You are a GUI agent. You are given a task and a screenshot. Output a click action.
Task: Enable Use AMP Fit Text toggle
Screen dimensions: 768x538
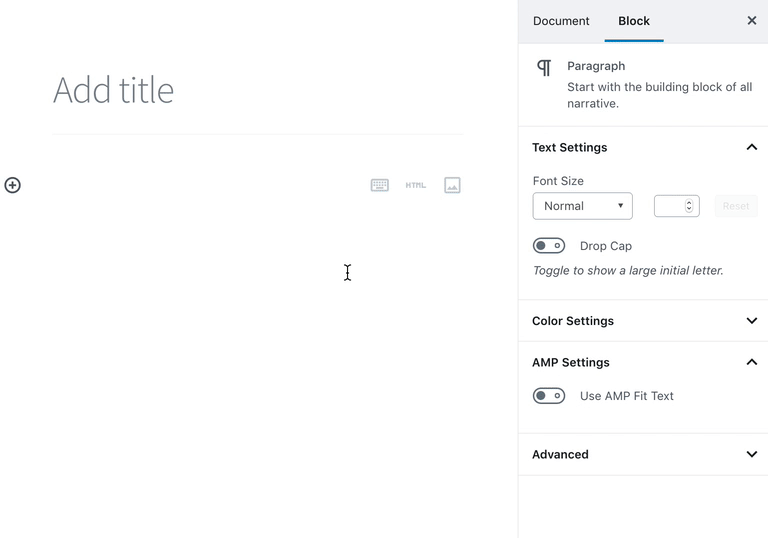[549, 396]
